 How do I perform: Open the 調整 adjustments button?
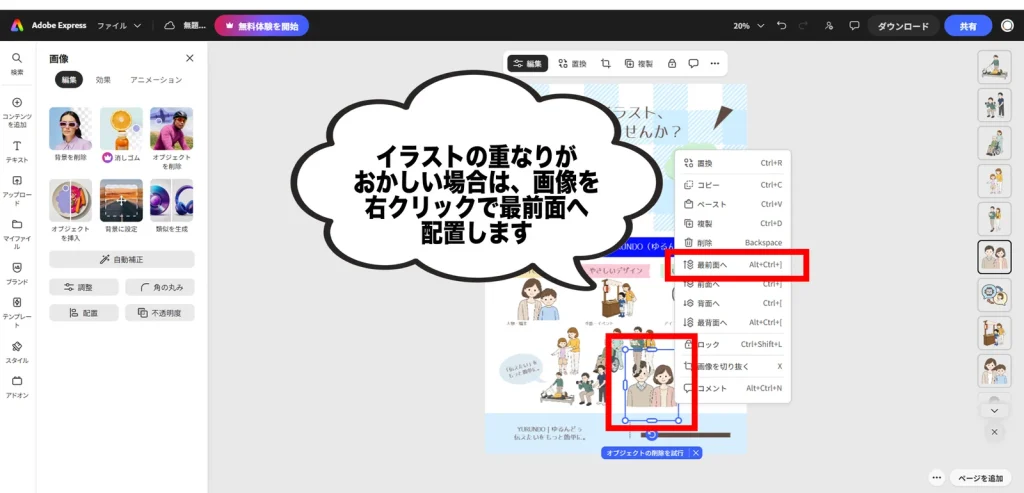pos(84,287)
